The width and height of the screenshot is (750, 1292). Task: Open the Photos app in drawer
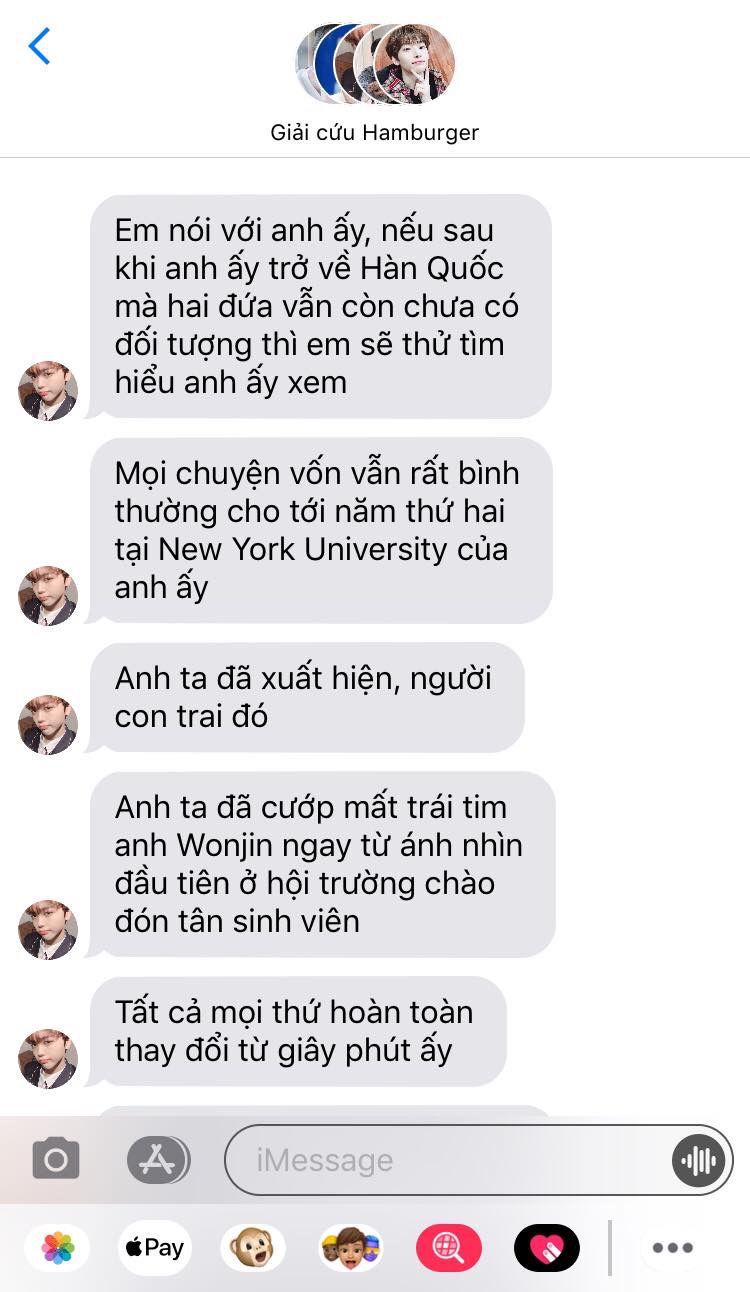(58, 1247)
